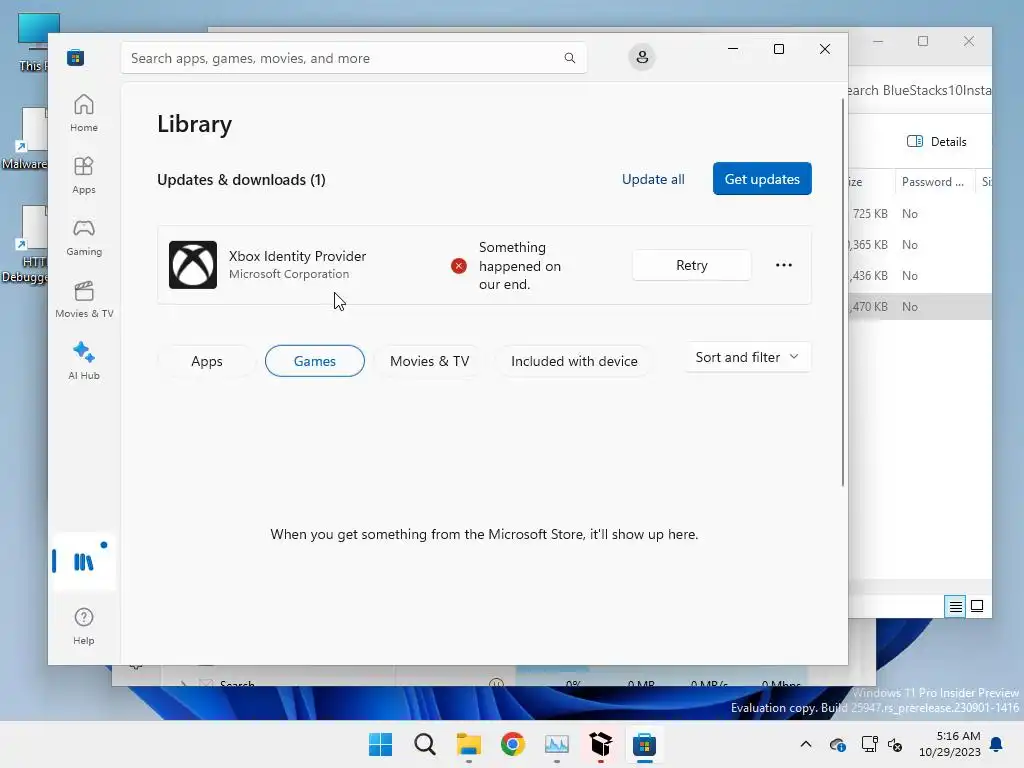Retry the Xbox Identity Provider download

coord(692,265)
